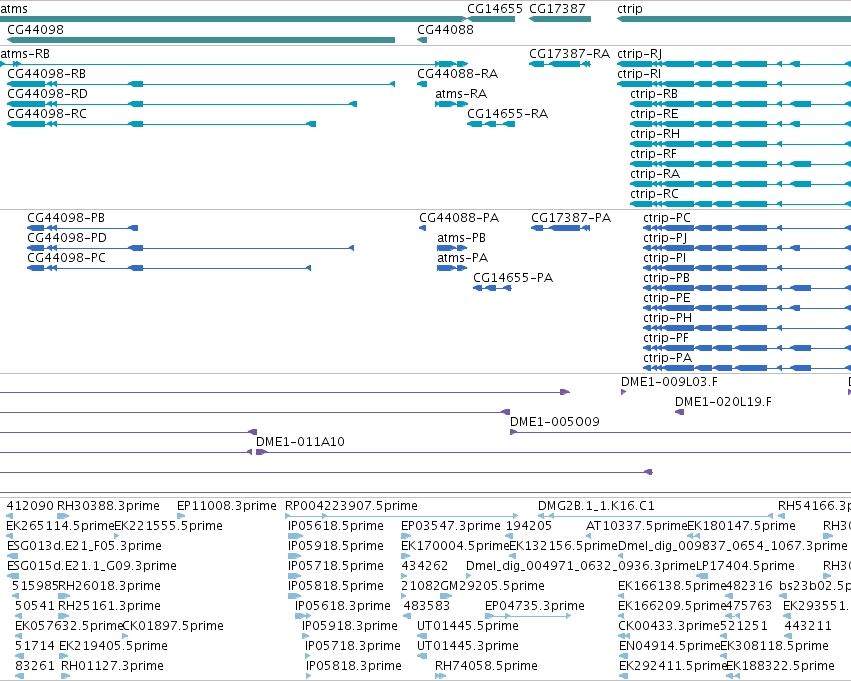Select the atms gene label
Viewport: 851px width, 681px height.
pyautogui.click(x=14, y=9)
